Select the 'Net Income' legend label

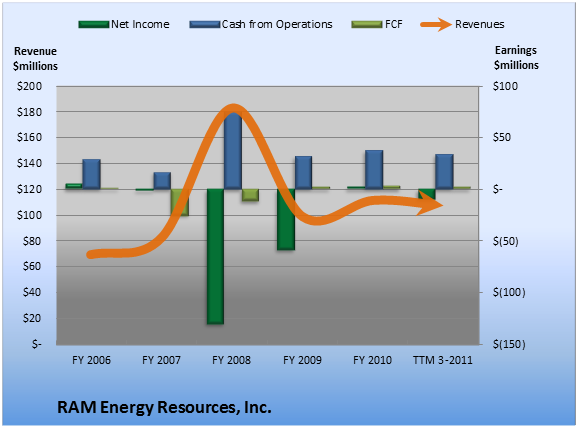point(140,24)
